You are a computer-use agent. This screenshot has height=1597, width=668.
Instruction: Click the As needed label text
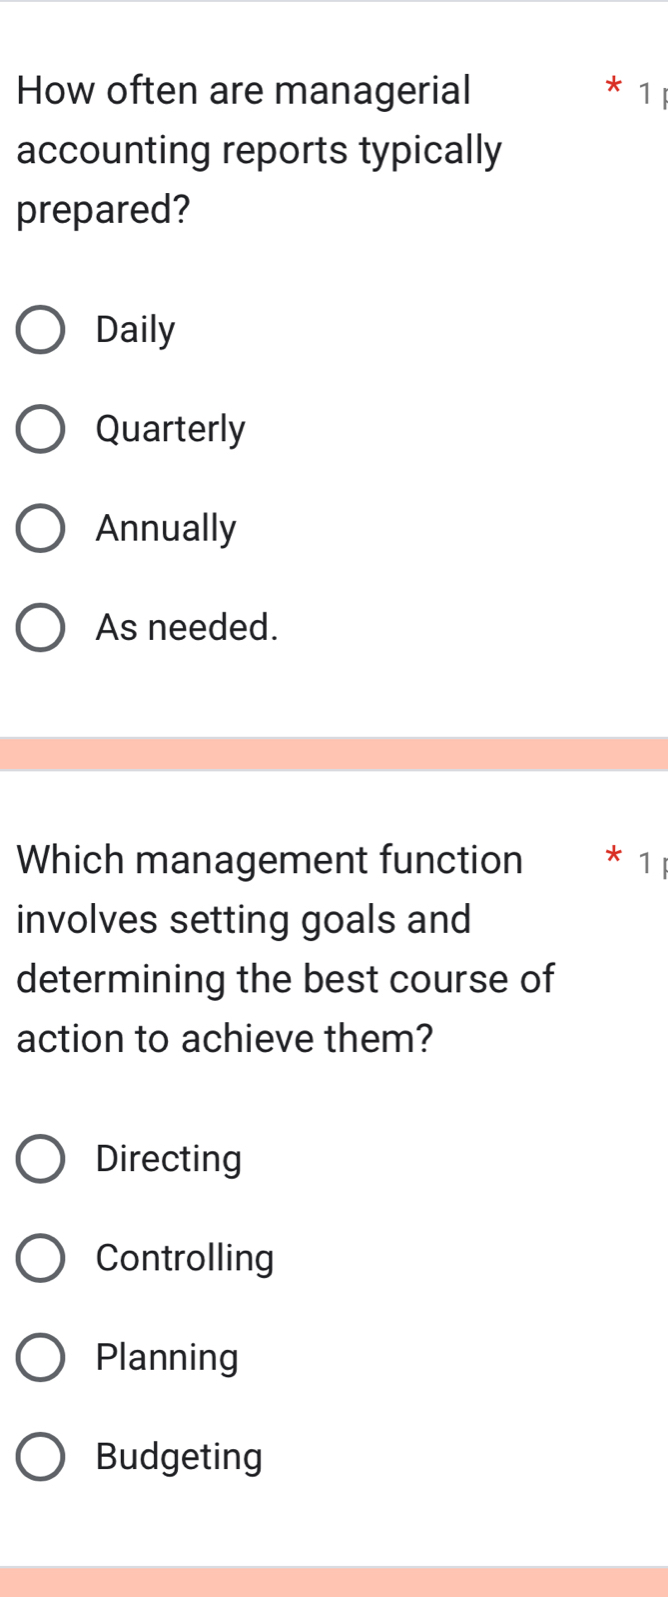[187, 627]
